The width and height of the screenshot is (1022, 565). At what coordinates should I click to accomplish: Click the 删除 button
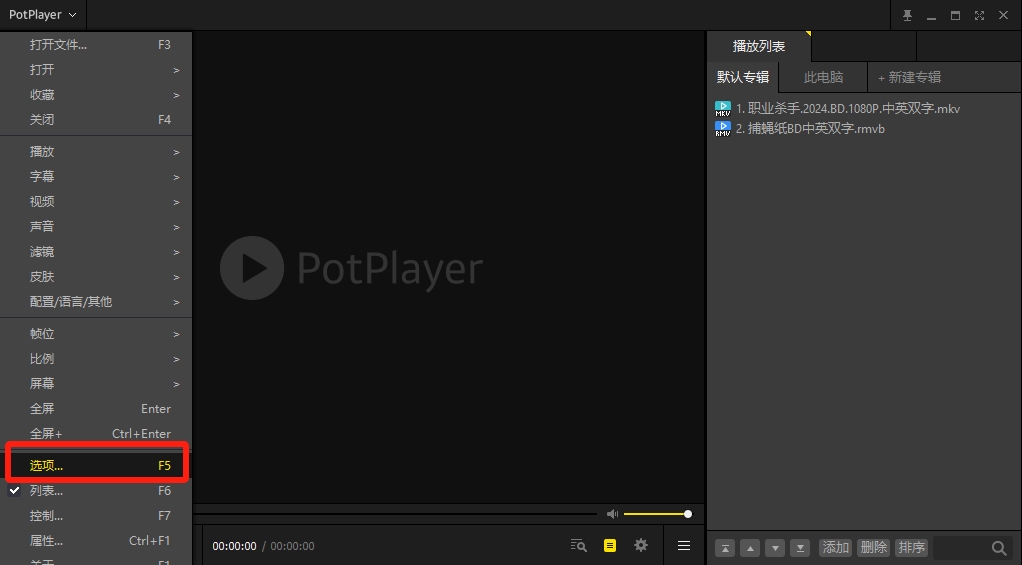[873, 547]
